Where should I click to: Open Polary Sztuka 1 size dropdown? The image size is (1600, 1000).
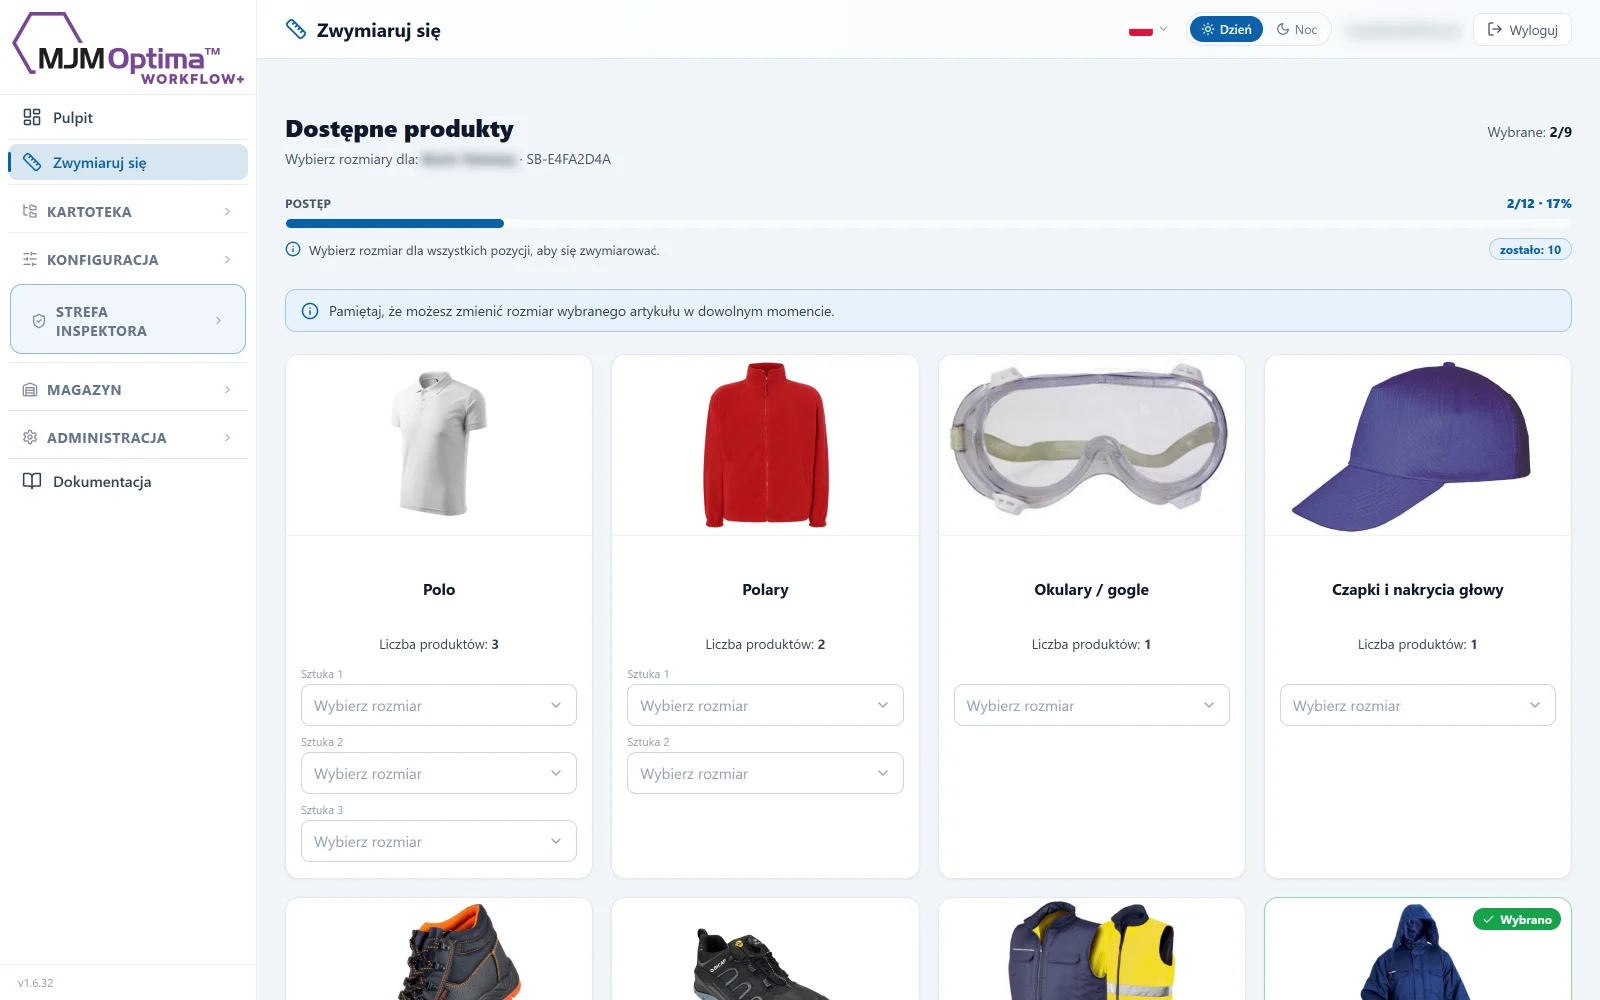click(765, 705)
